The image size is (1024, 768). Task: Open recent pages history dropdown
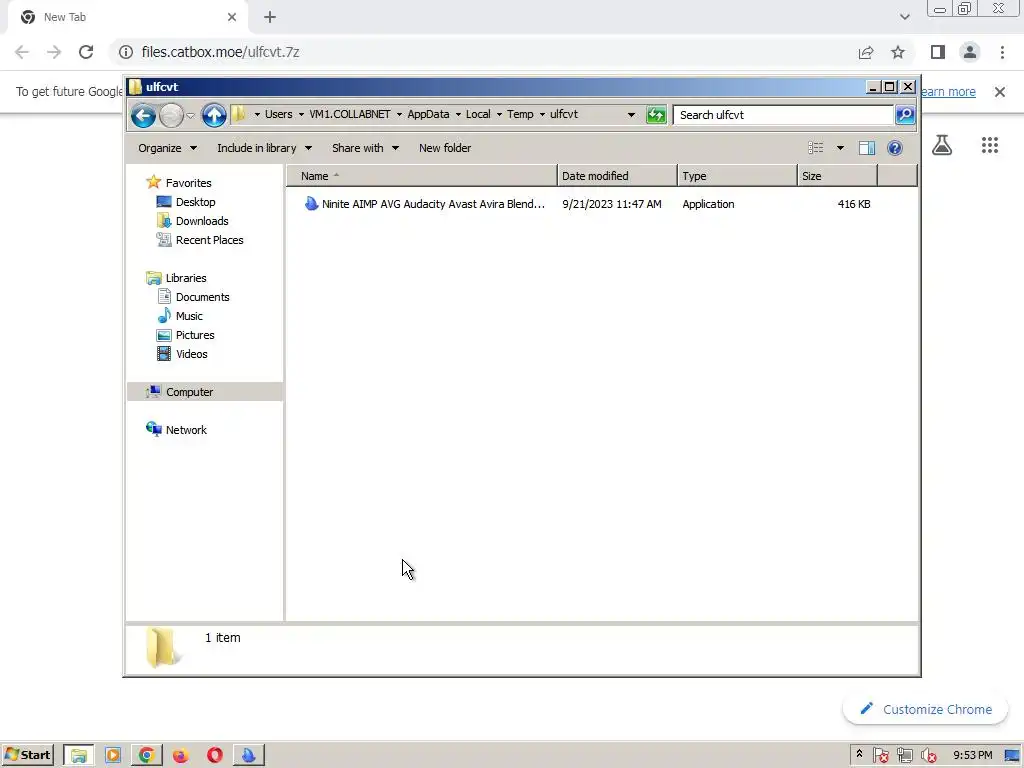point(190,116)
